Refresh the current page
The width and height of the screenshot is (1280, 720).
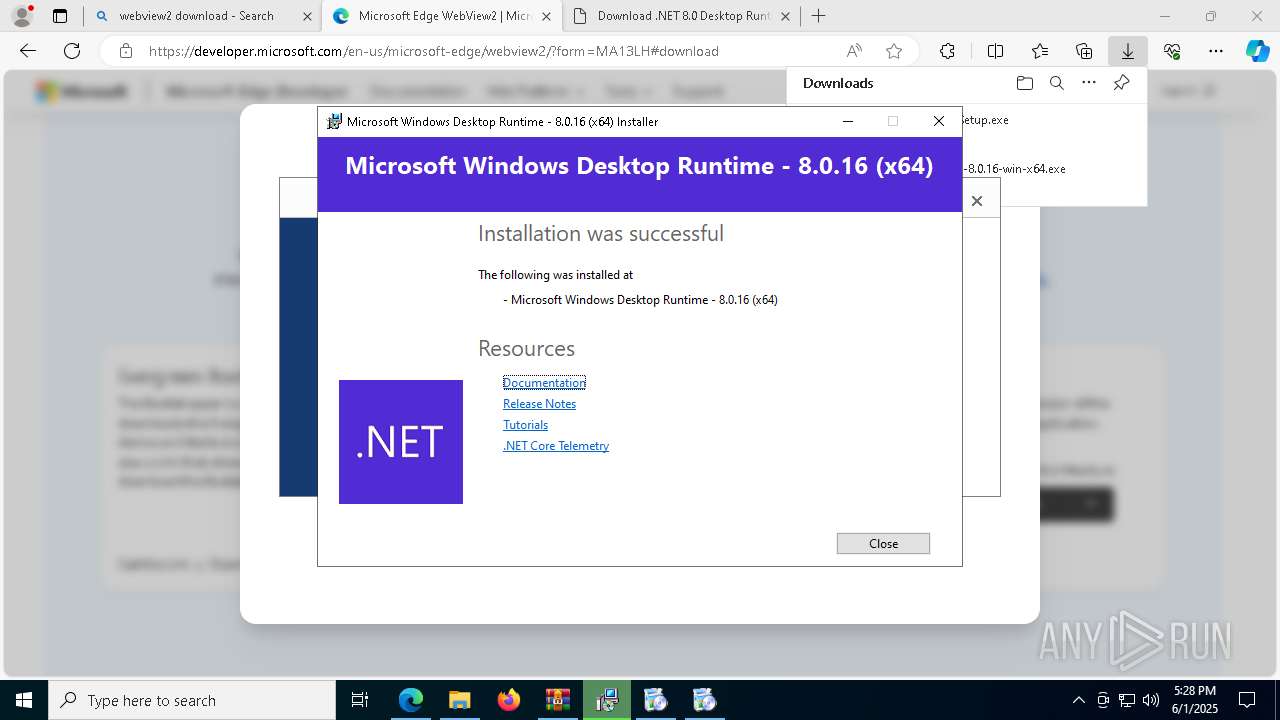tap(72, 51)
